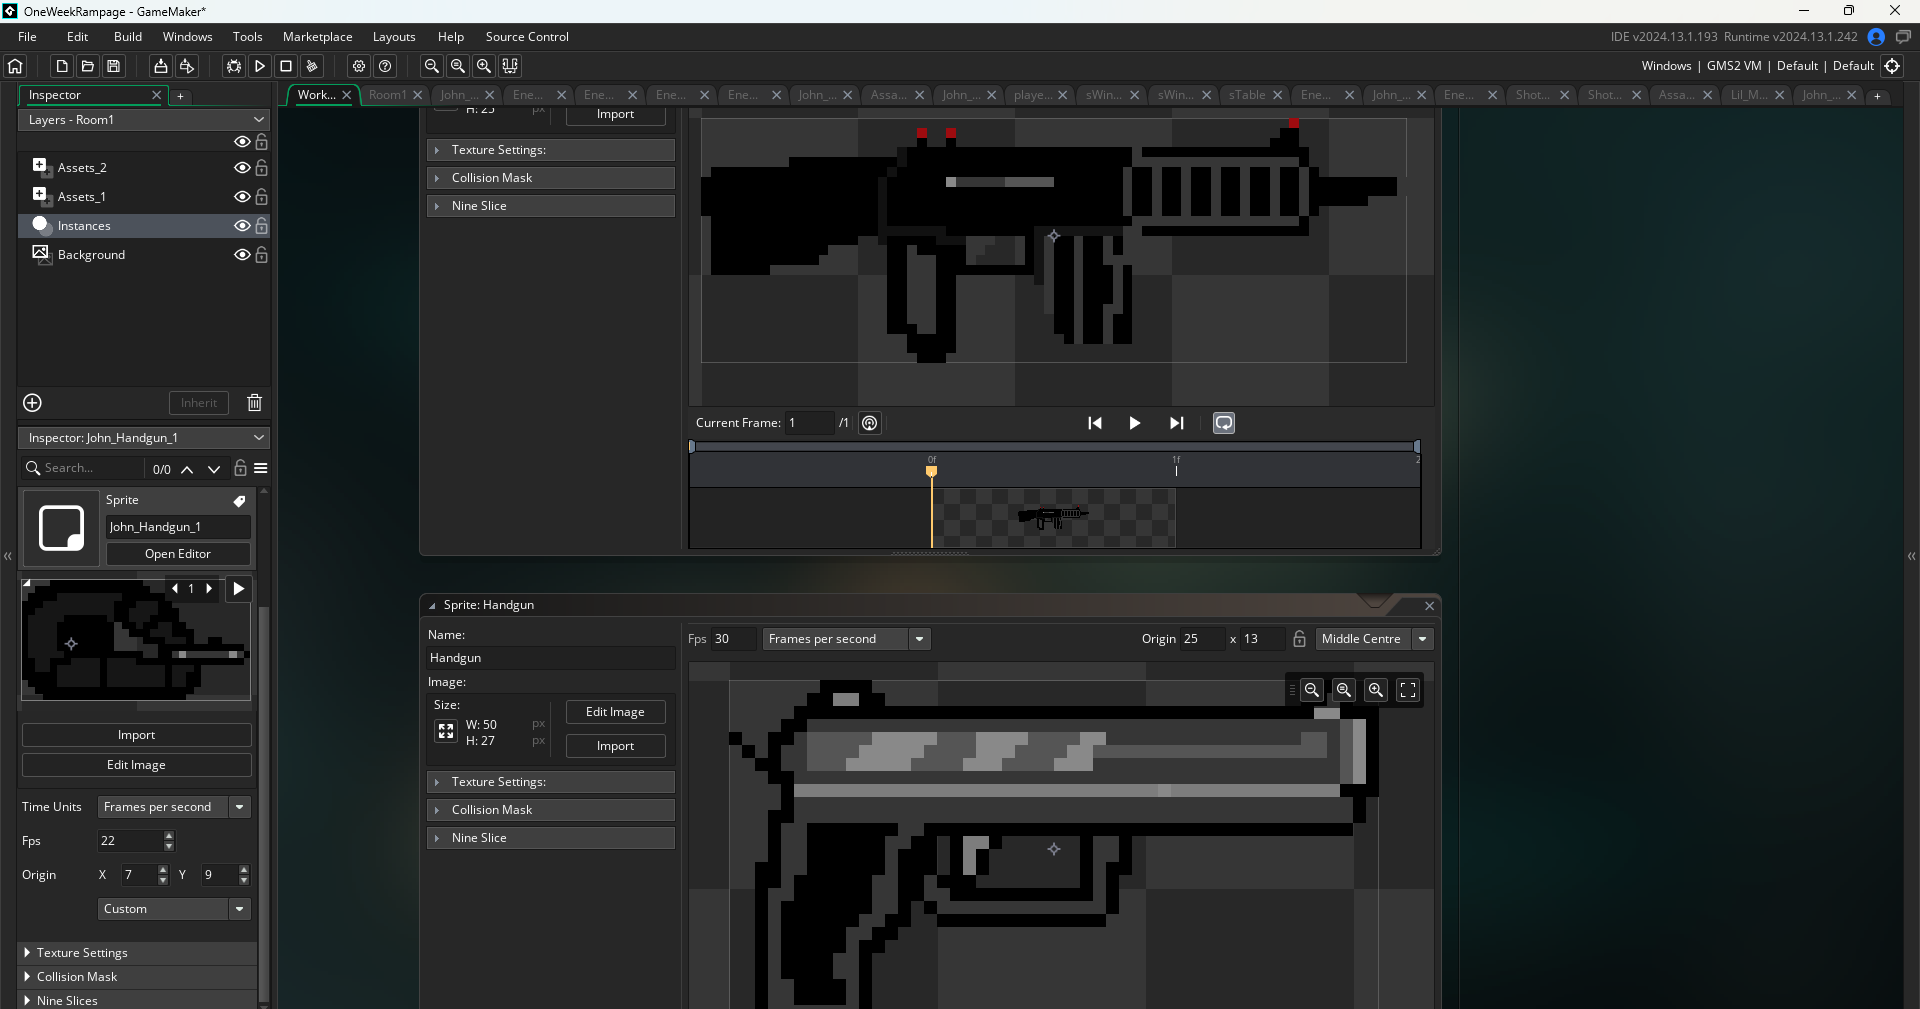This screenshot has height=1009, width=1920.
Task: Expand Texture Settings in Handgun sprite editor
Action: coord(552,782)
